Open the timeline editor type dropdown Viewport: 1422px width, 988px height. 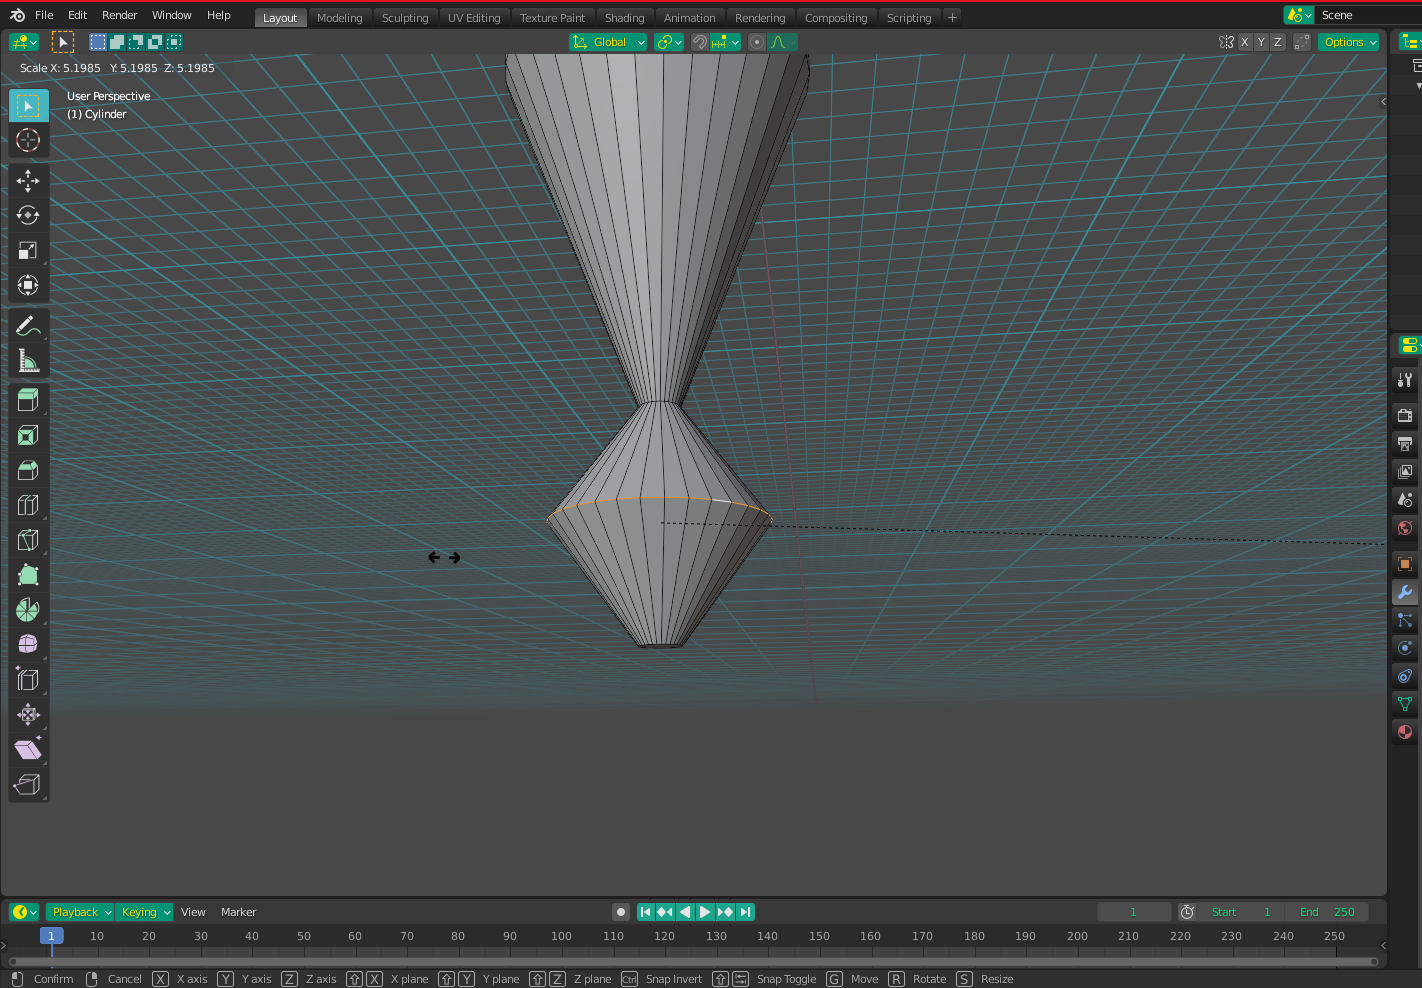coord(24,912)
